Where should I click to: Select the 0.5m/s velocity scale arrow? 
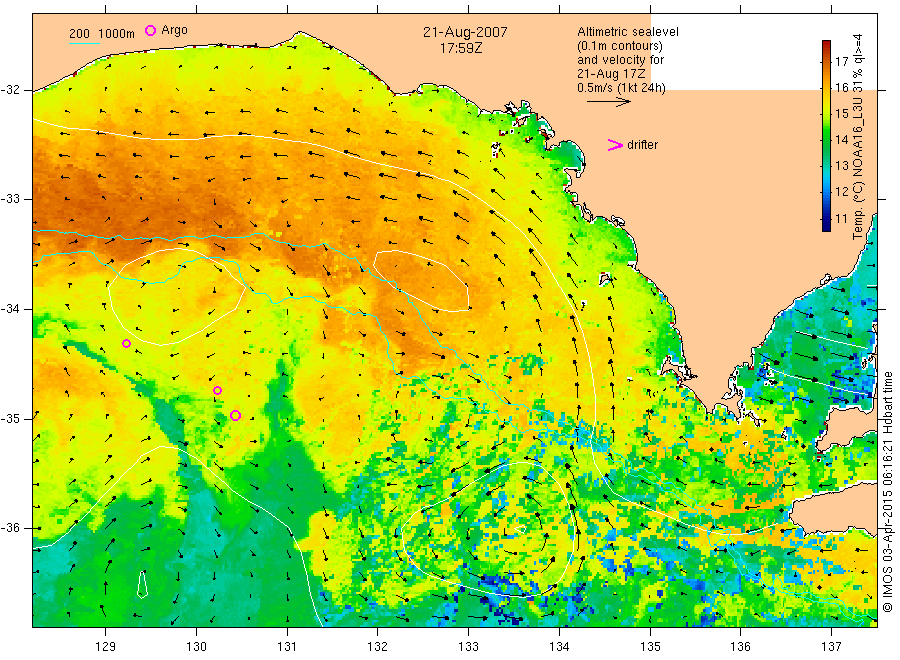(608, 102)
